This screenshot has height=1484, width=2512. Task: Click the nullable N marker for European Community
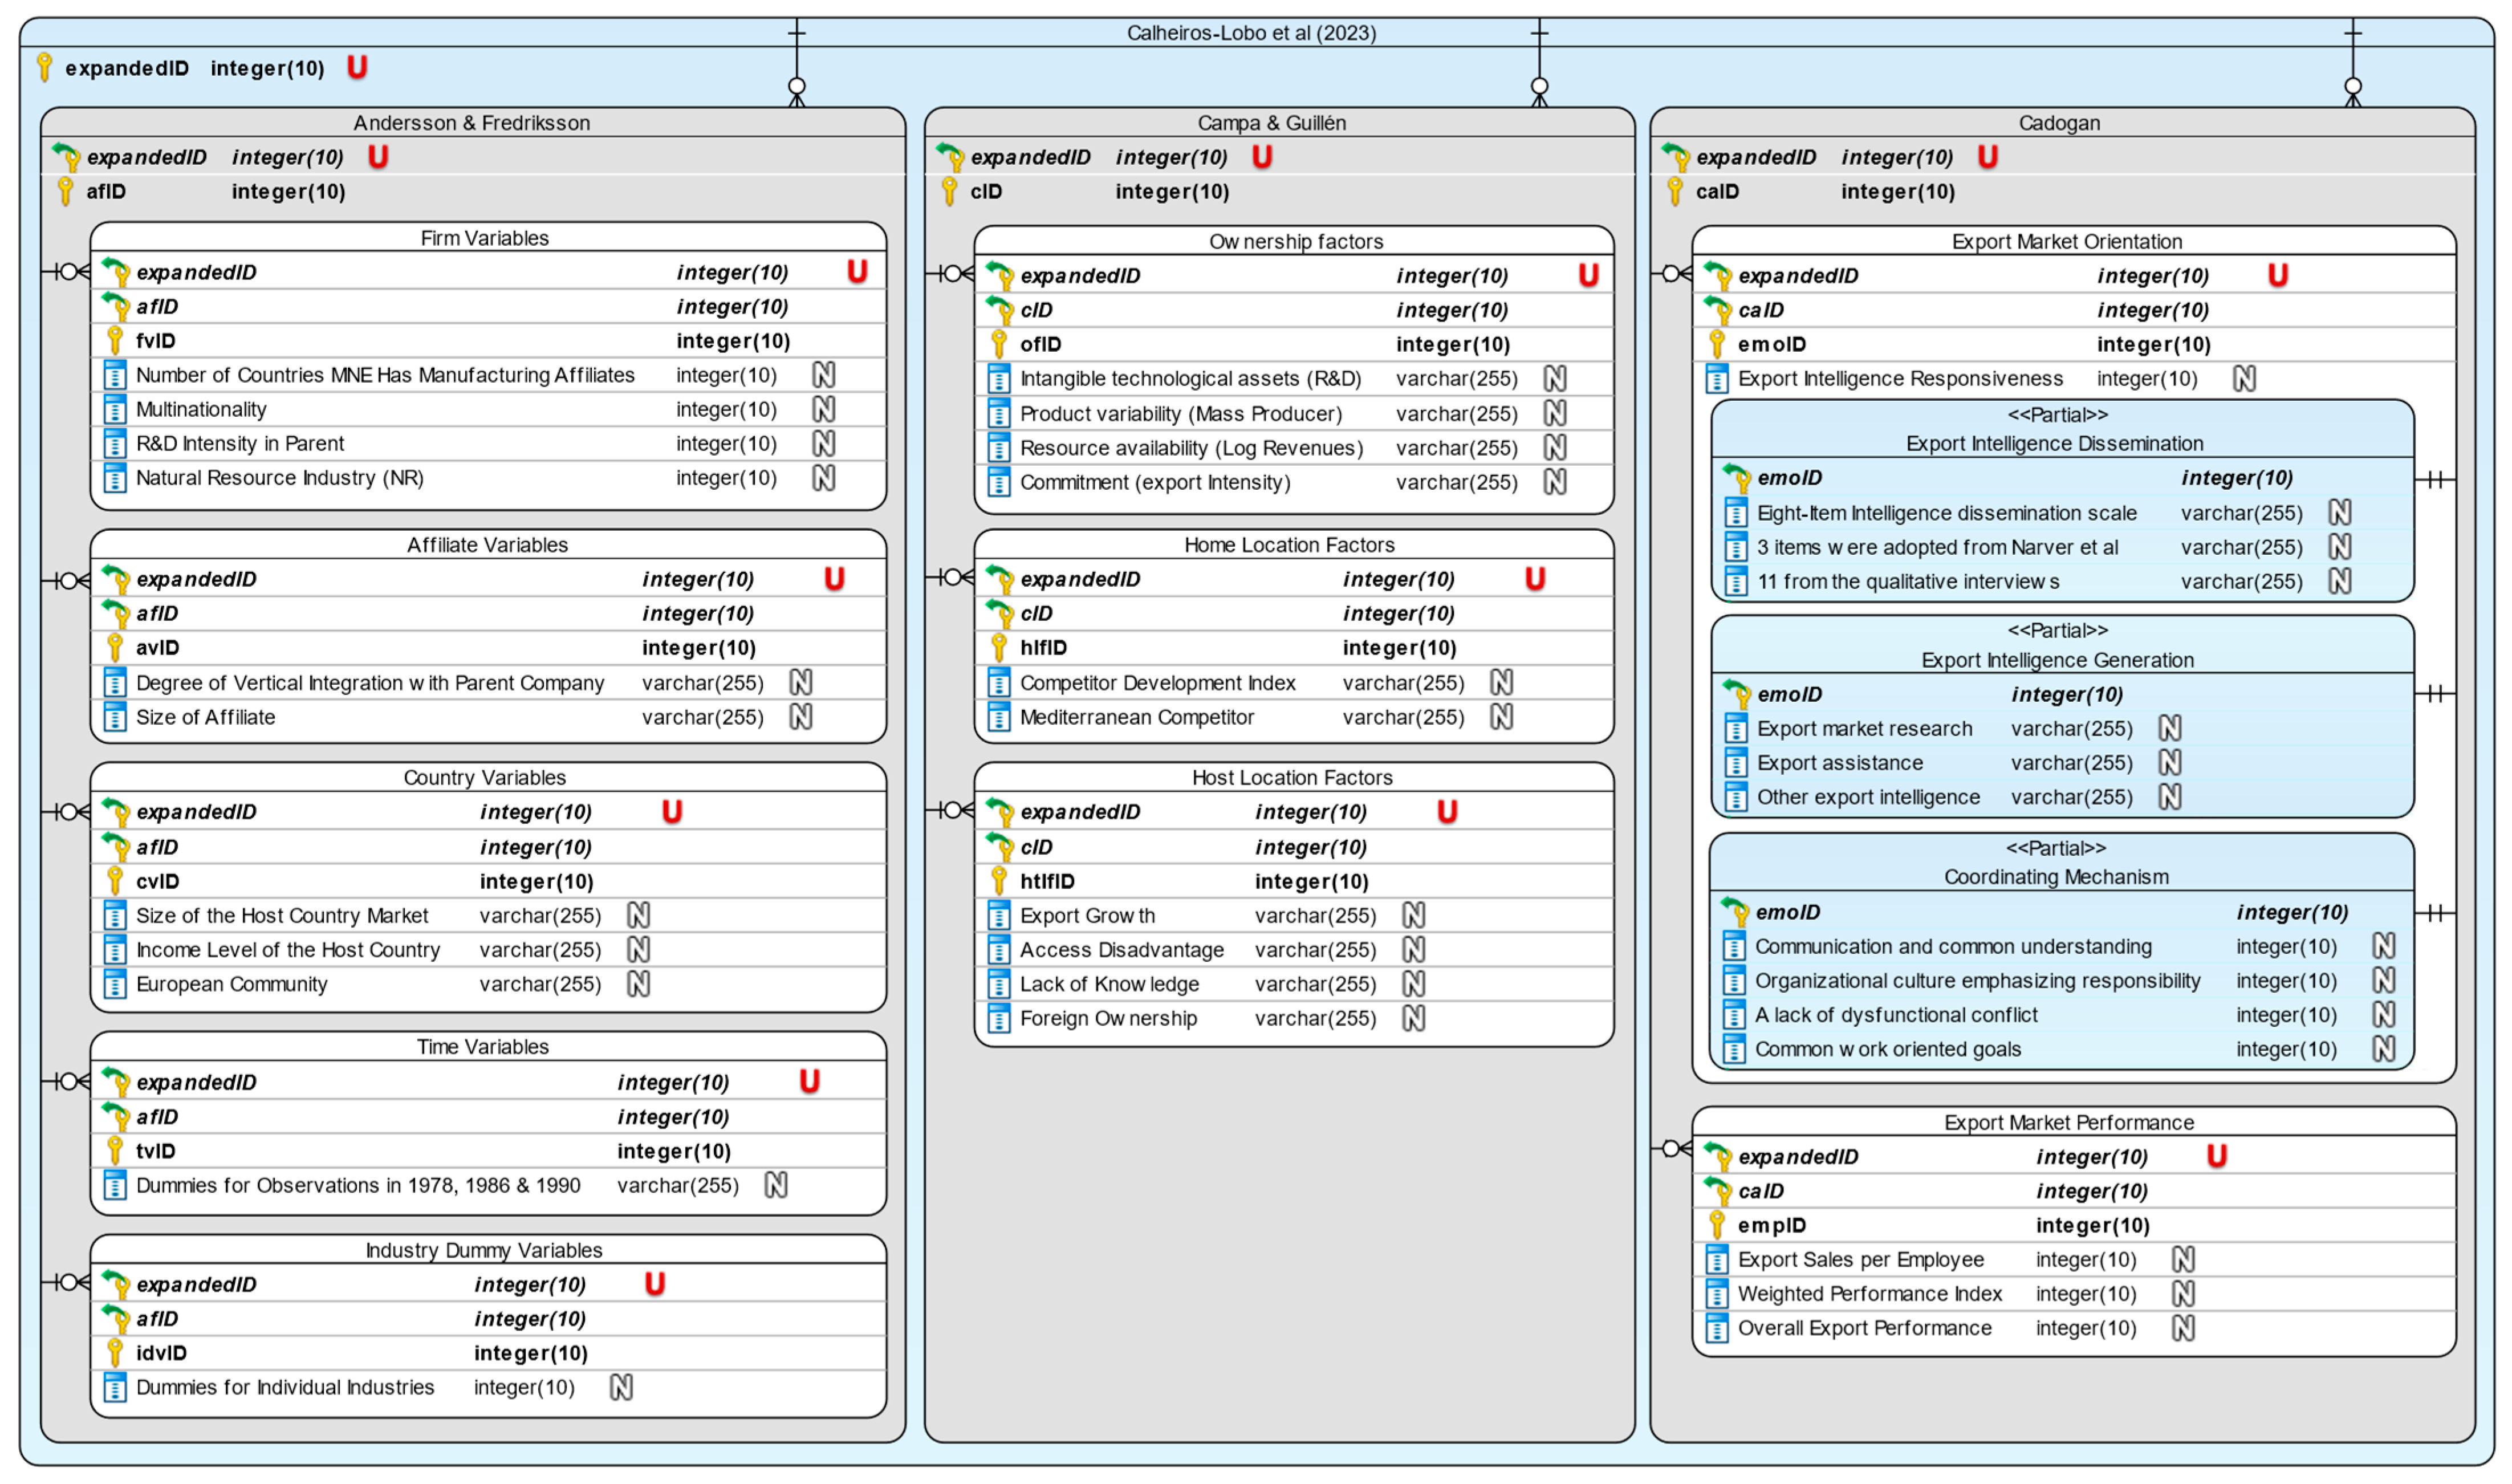tap(638, 984)
